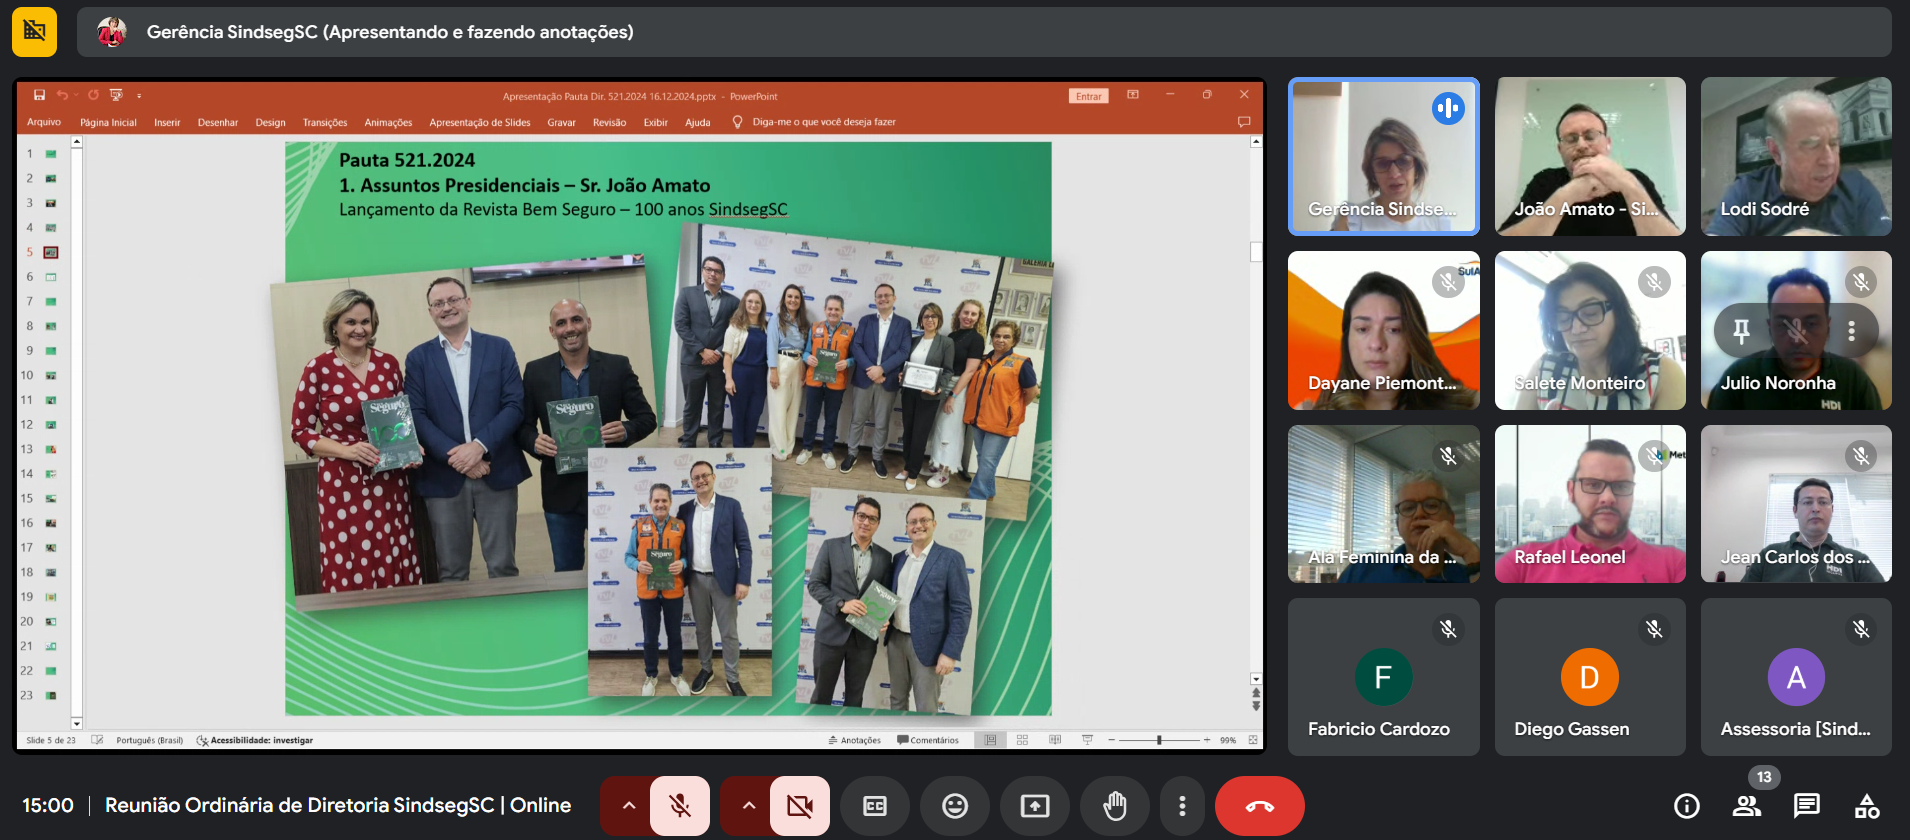Screen dimensions: 1910x840
Task: Turn on the camera
Action: pyautogui.click(x=800, y=806)
